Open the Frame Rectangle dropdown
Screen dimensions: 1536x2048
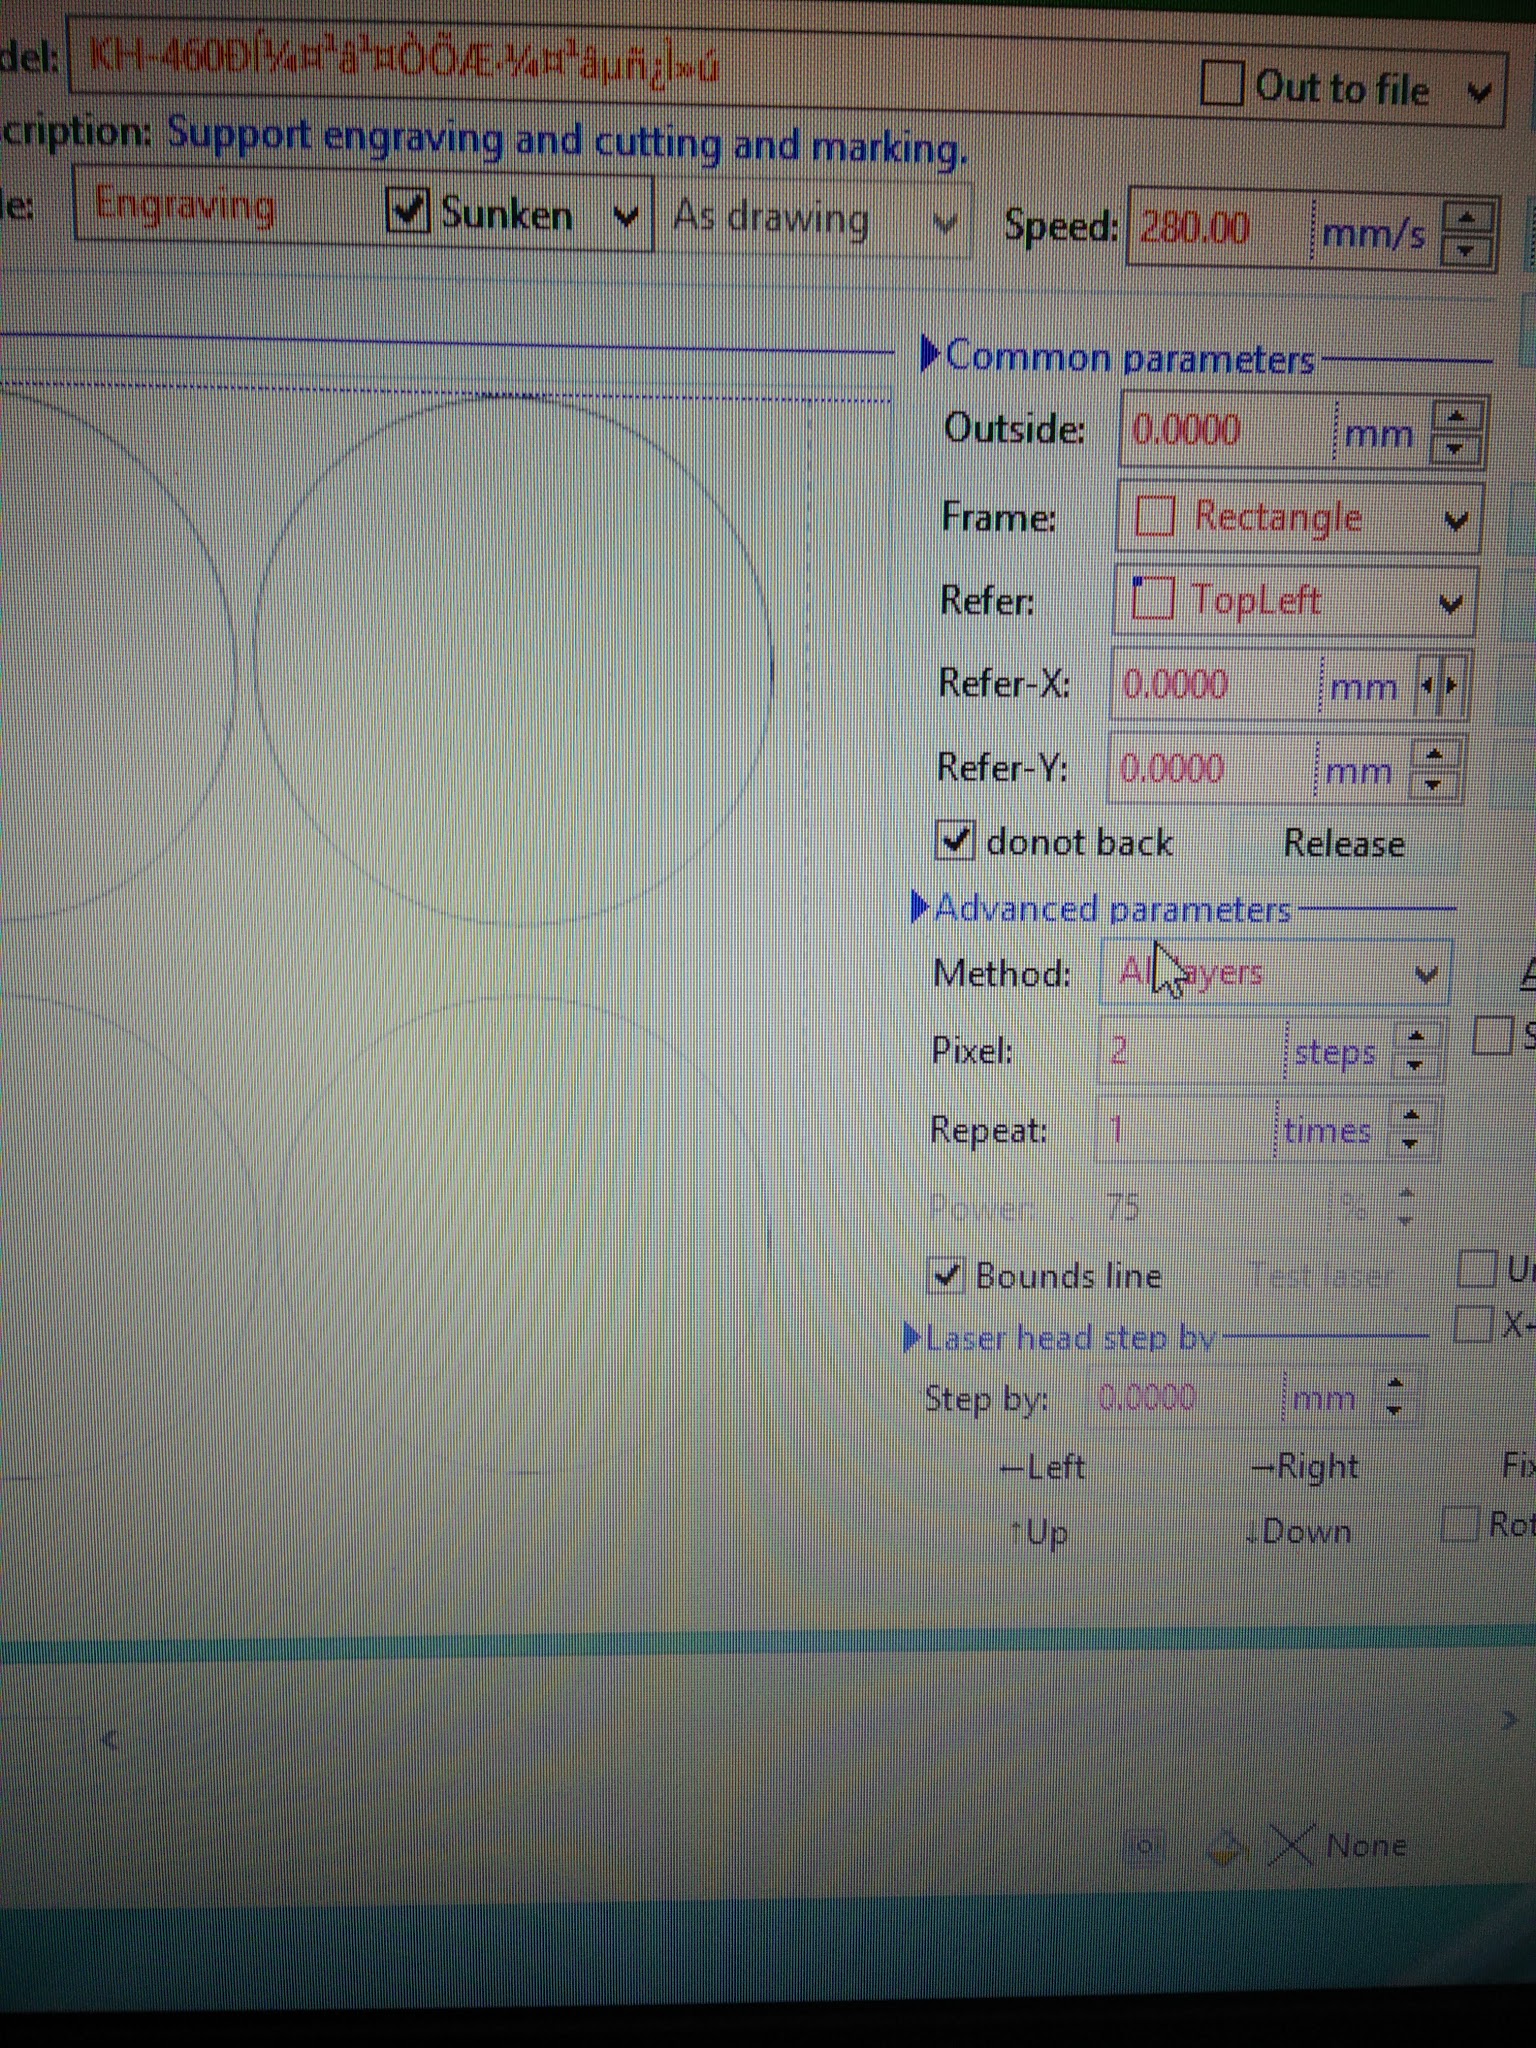pos(1455,520)
